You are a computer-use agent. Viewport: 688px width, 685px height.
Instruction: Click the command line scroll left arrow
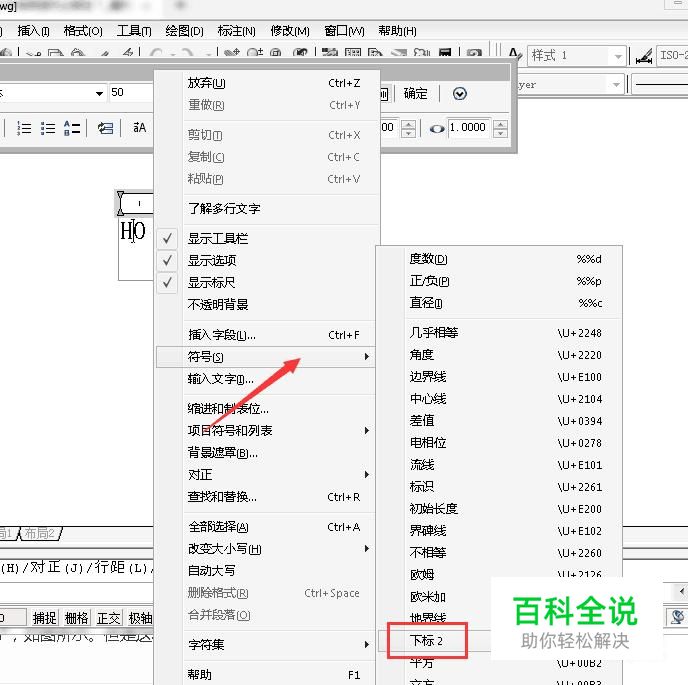(x=681, y=592)
